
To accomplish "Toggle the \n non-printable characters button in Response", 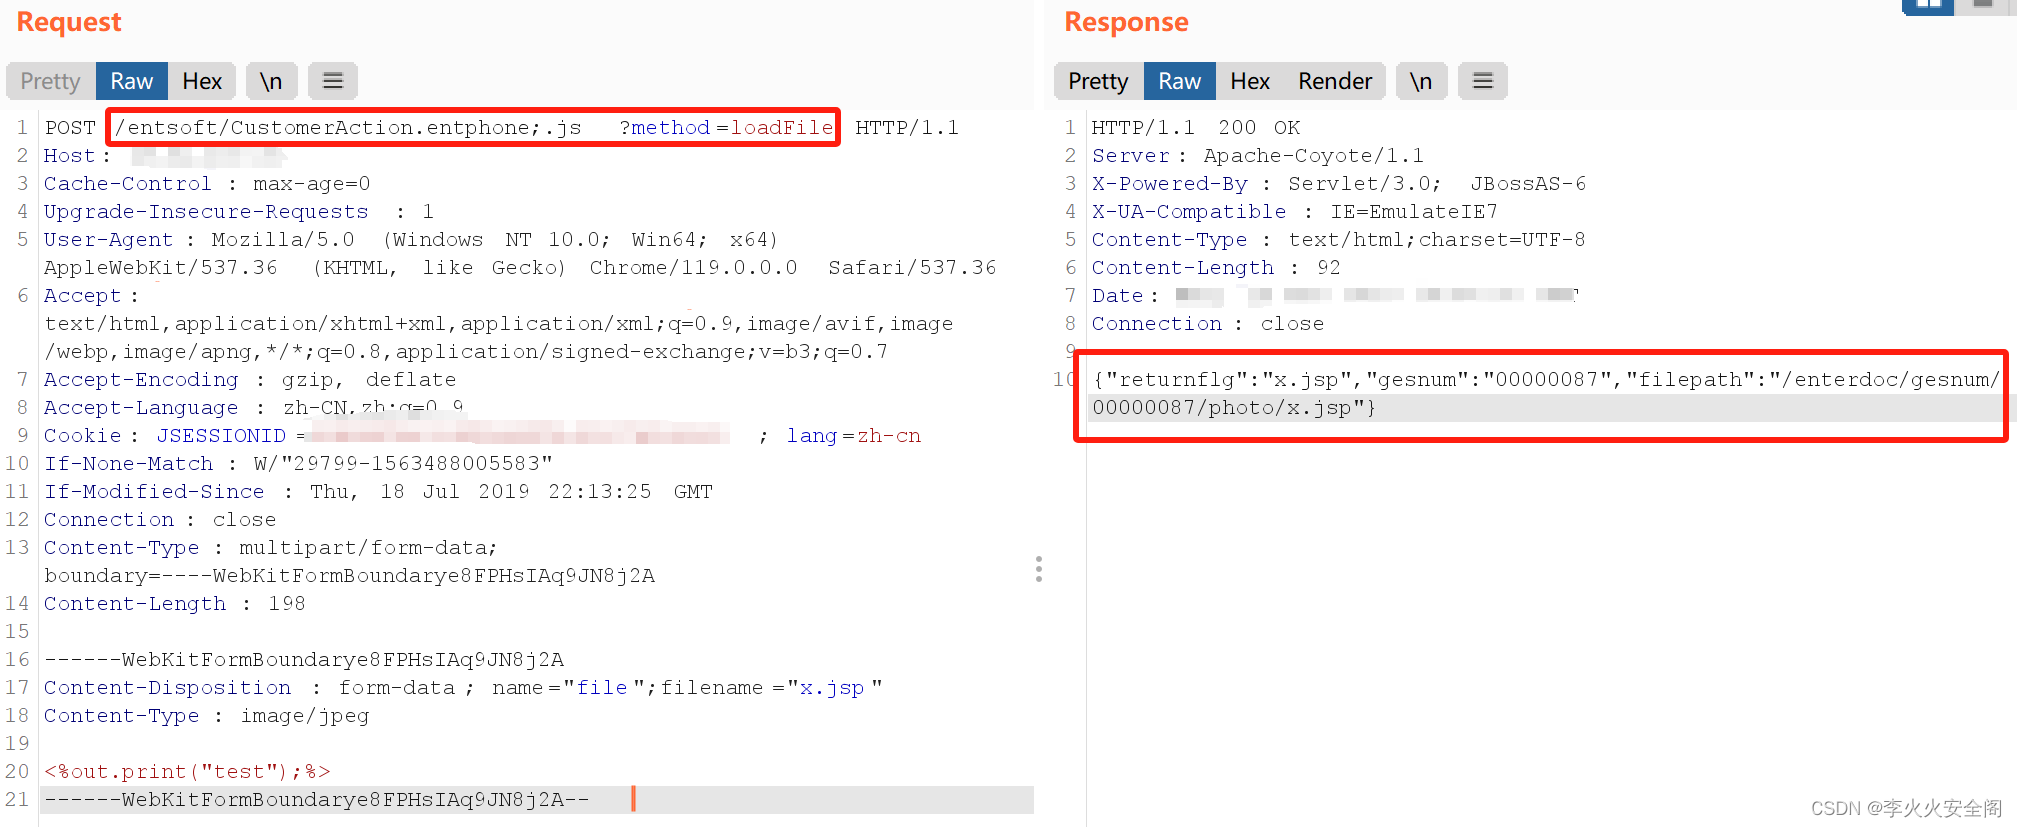I will click(x=1421, y=81).
